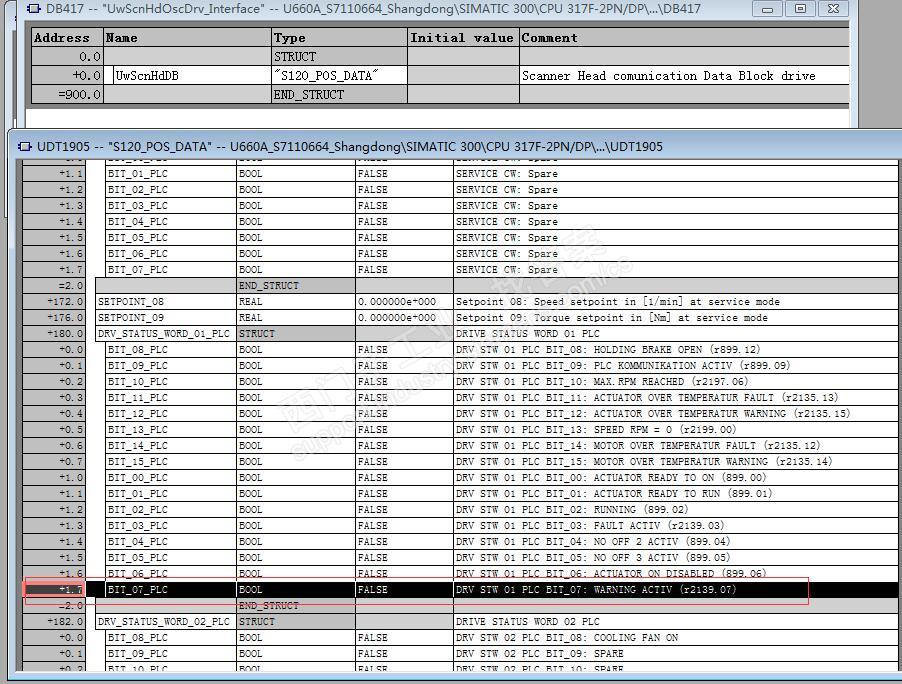Viewport: 902px width, 684px height.
Task: Click the COOLING FAN ON comment cell
Action: [x=676, y=638]
